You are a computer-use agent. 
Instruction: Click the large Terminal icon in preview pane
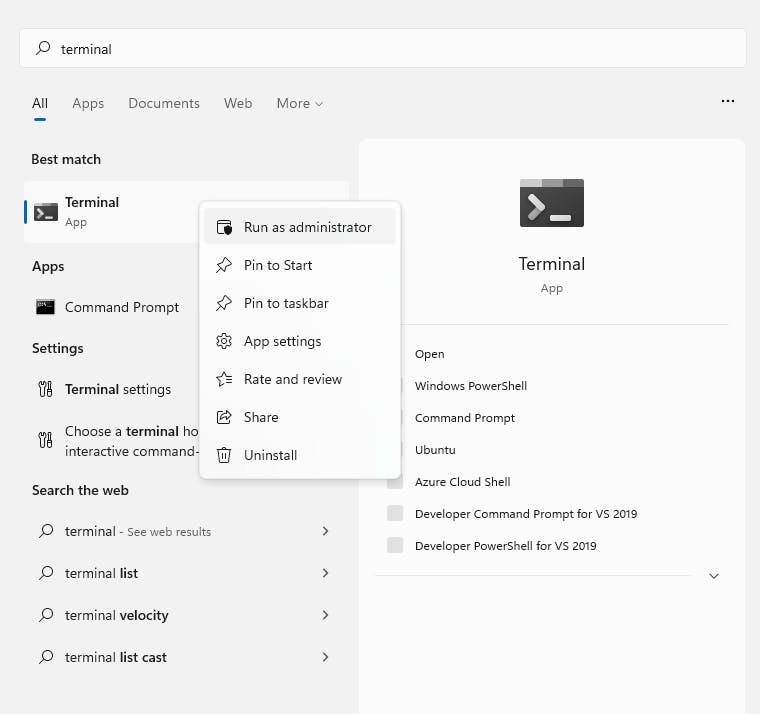click(x=551, y=203)
